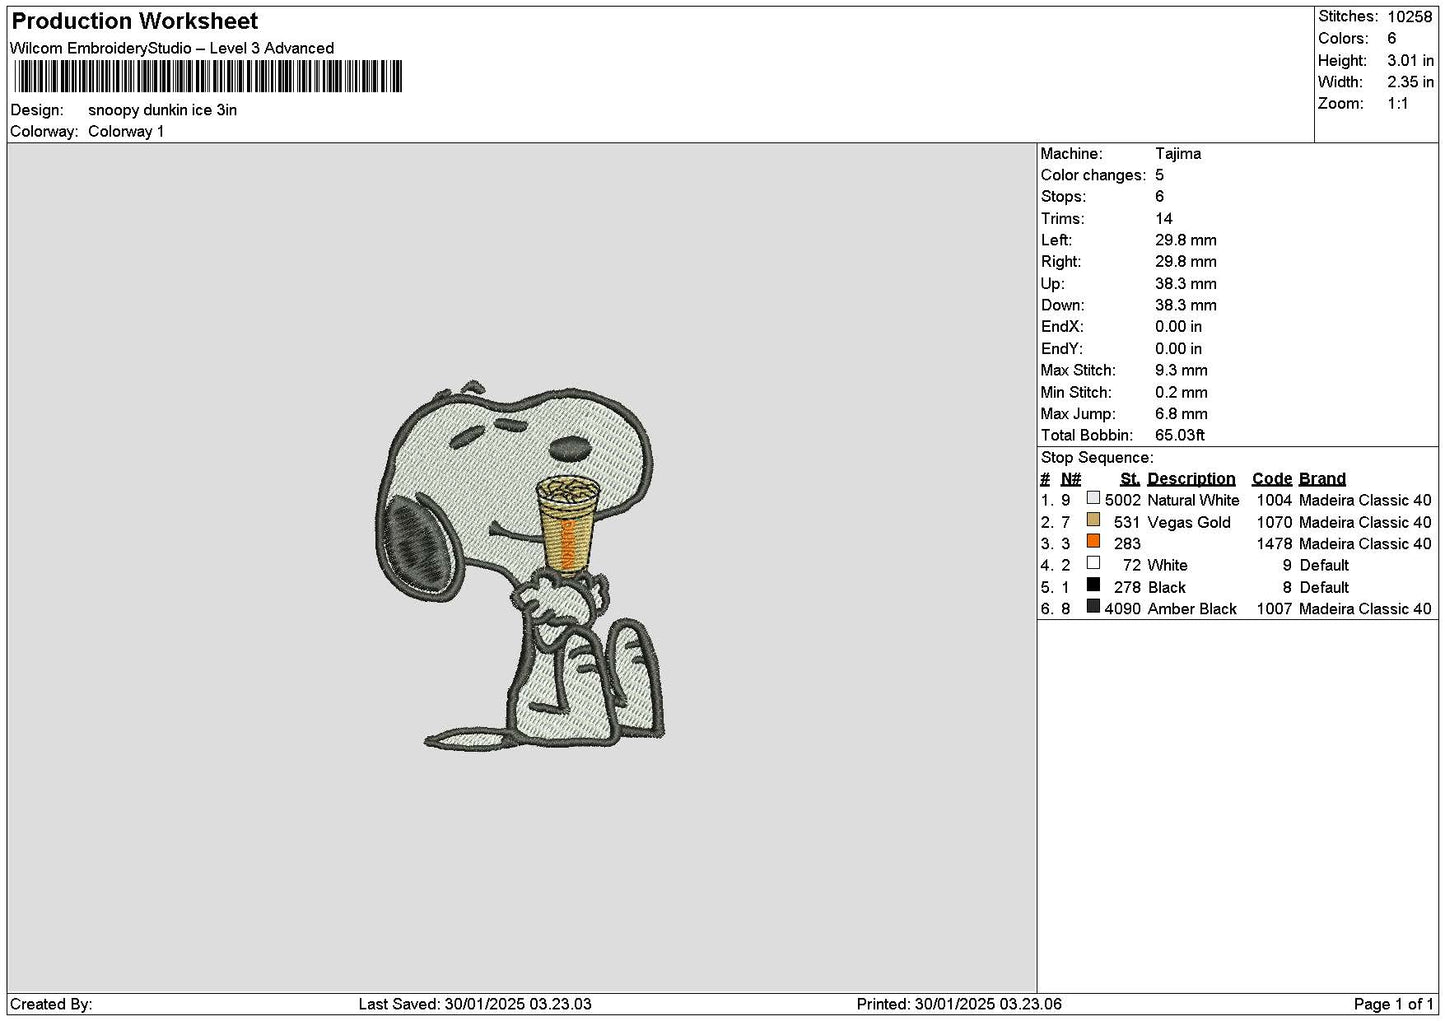Click the Left value '29.8 mm'
Screen dimensions: 1445x1021
tap(1186, 240)
